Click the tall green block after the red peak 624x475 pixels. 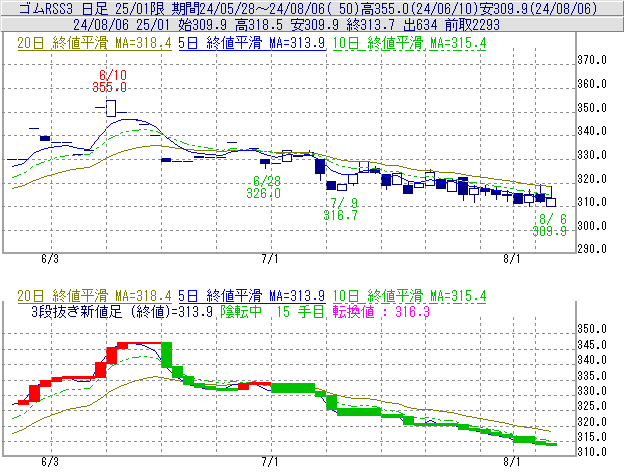click(167, 354)
